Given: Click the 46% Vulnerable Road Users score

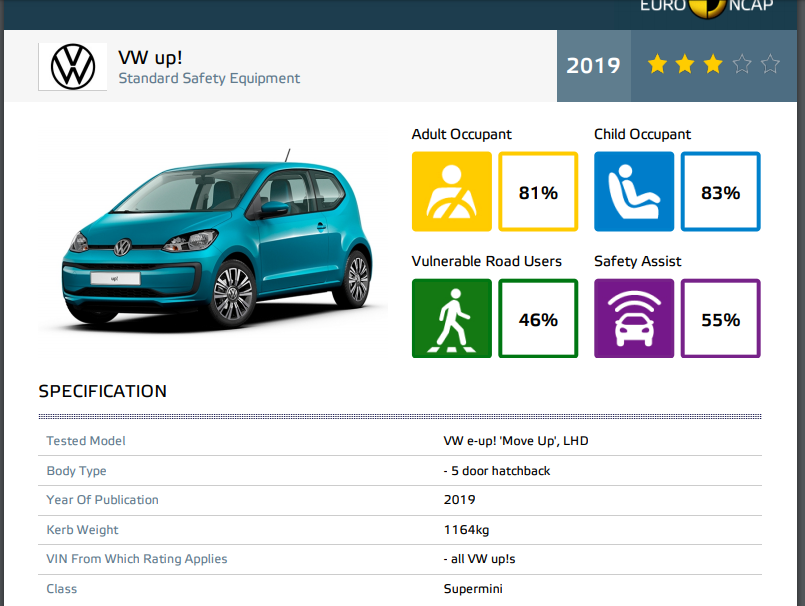Looking at the screenshot, I should click(x=538, y=318).
